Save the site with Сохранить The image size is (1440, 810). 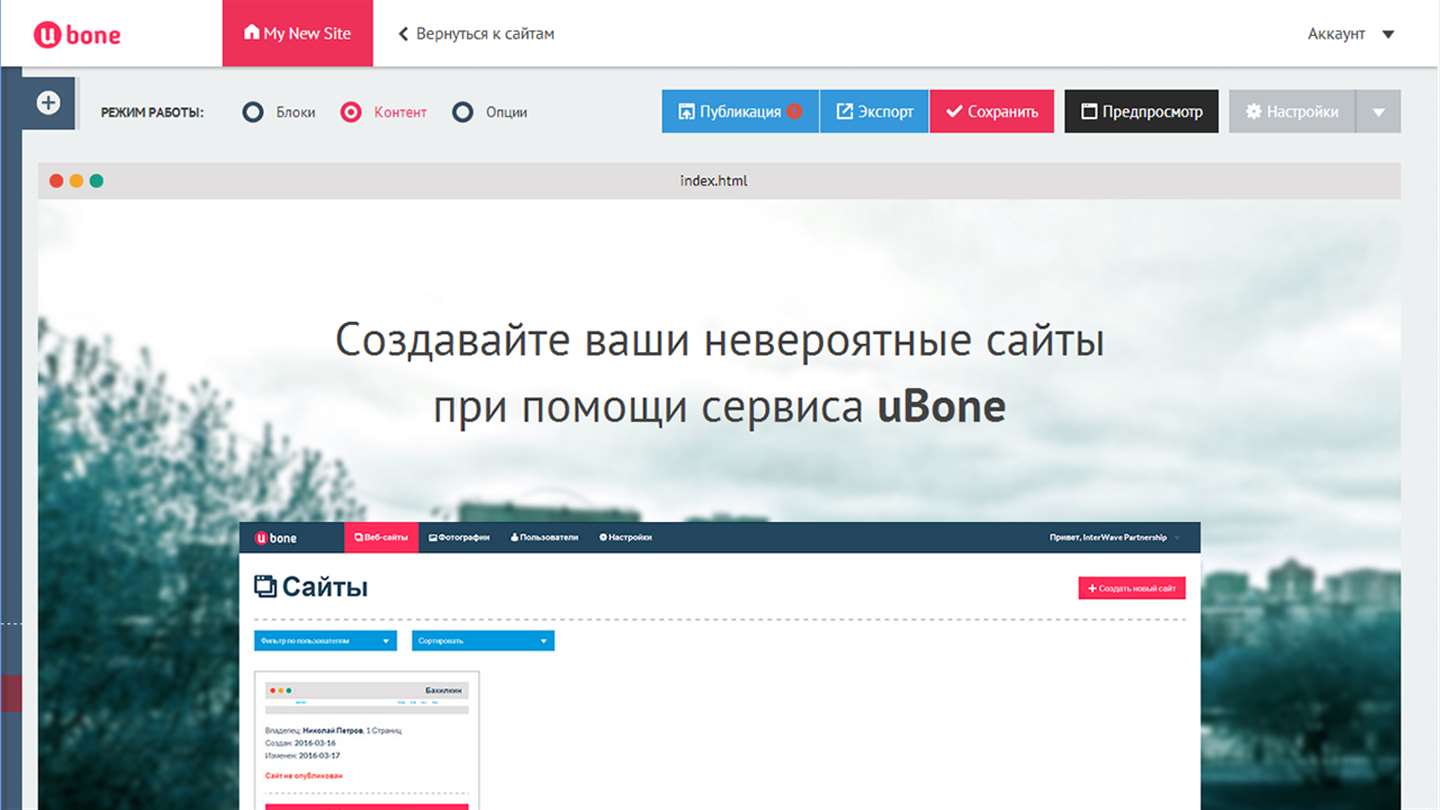pyautogui.click(x=992, y=111)
